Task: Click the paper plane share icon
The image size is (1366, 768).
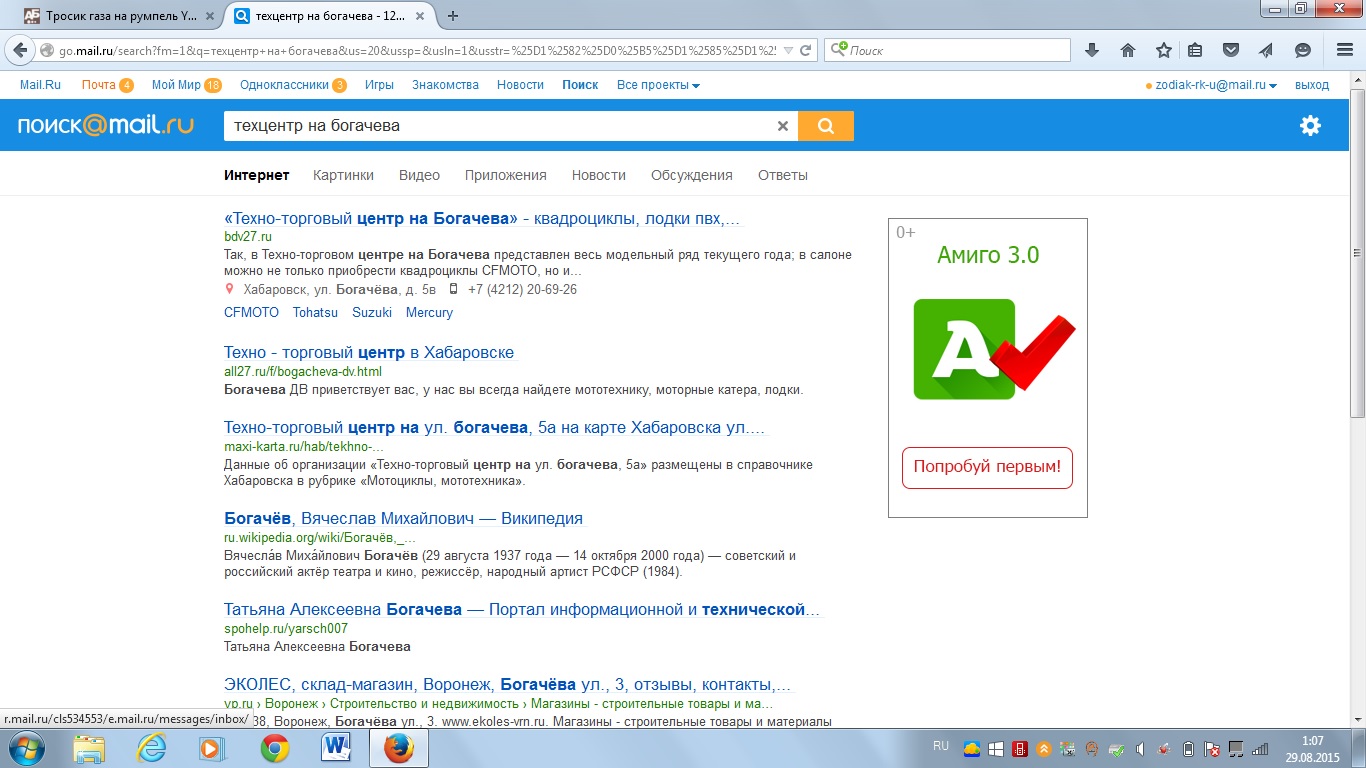Action: point(1266,50)
